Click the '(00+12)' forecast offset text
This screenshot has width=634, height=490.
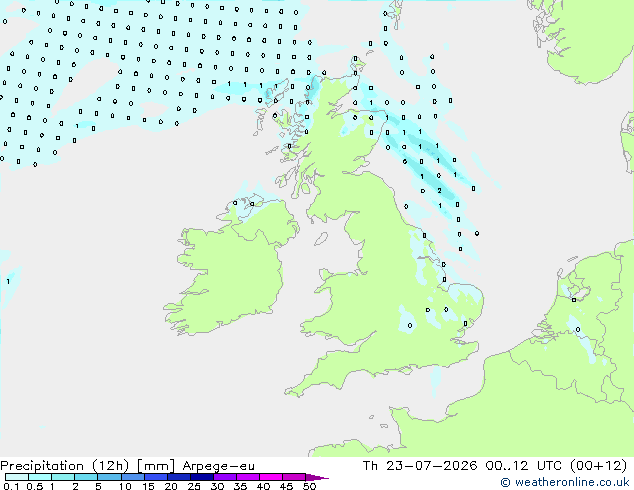(x=598, y=466)
